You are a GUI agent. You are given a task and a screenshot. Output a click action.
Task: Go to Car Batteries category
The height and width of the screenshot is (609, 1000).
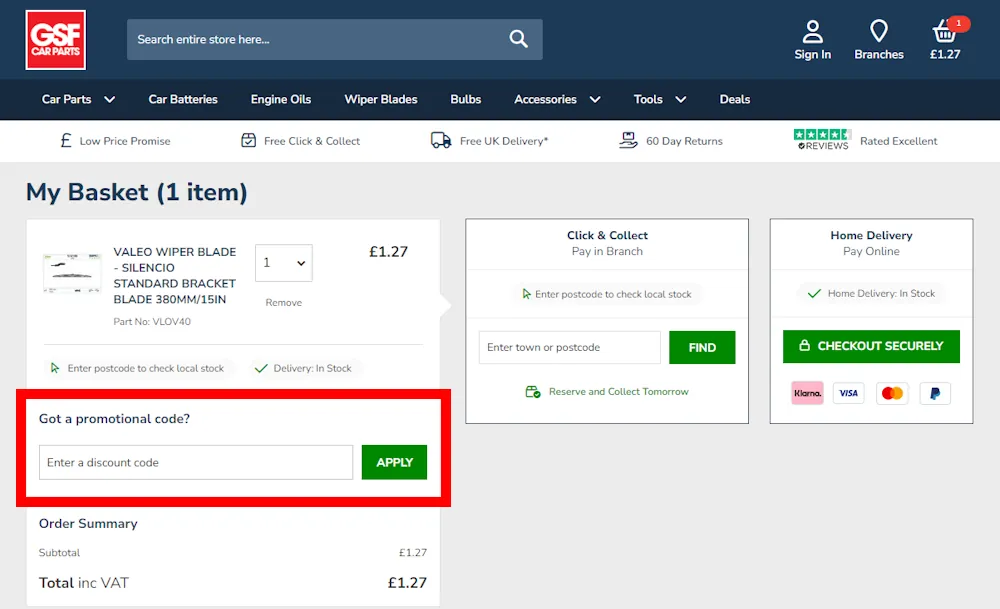click(x=183, y=99)
